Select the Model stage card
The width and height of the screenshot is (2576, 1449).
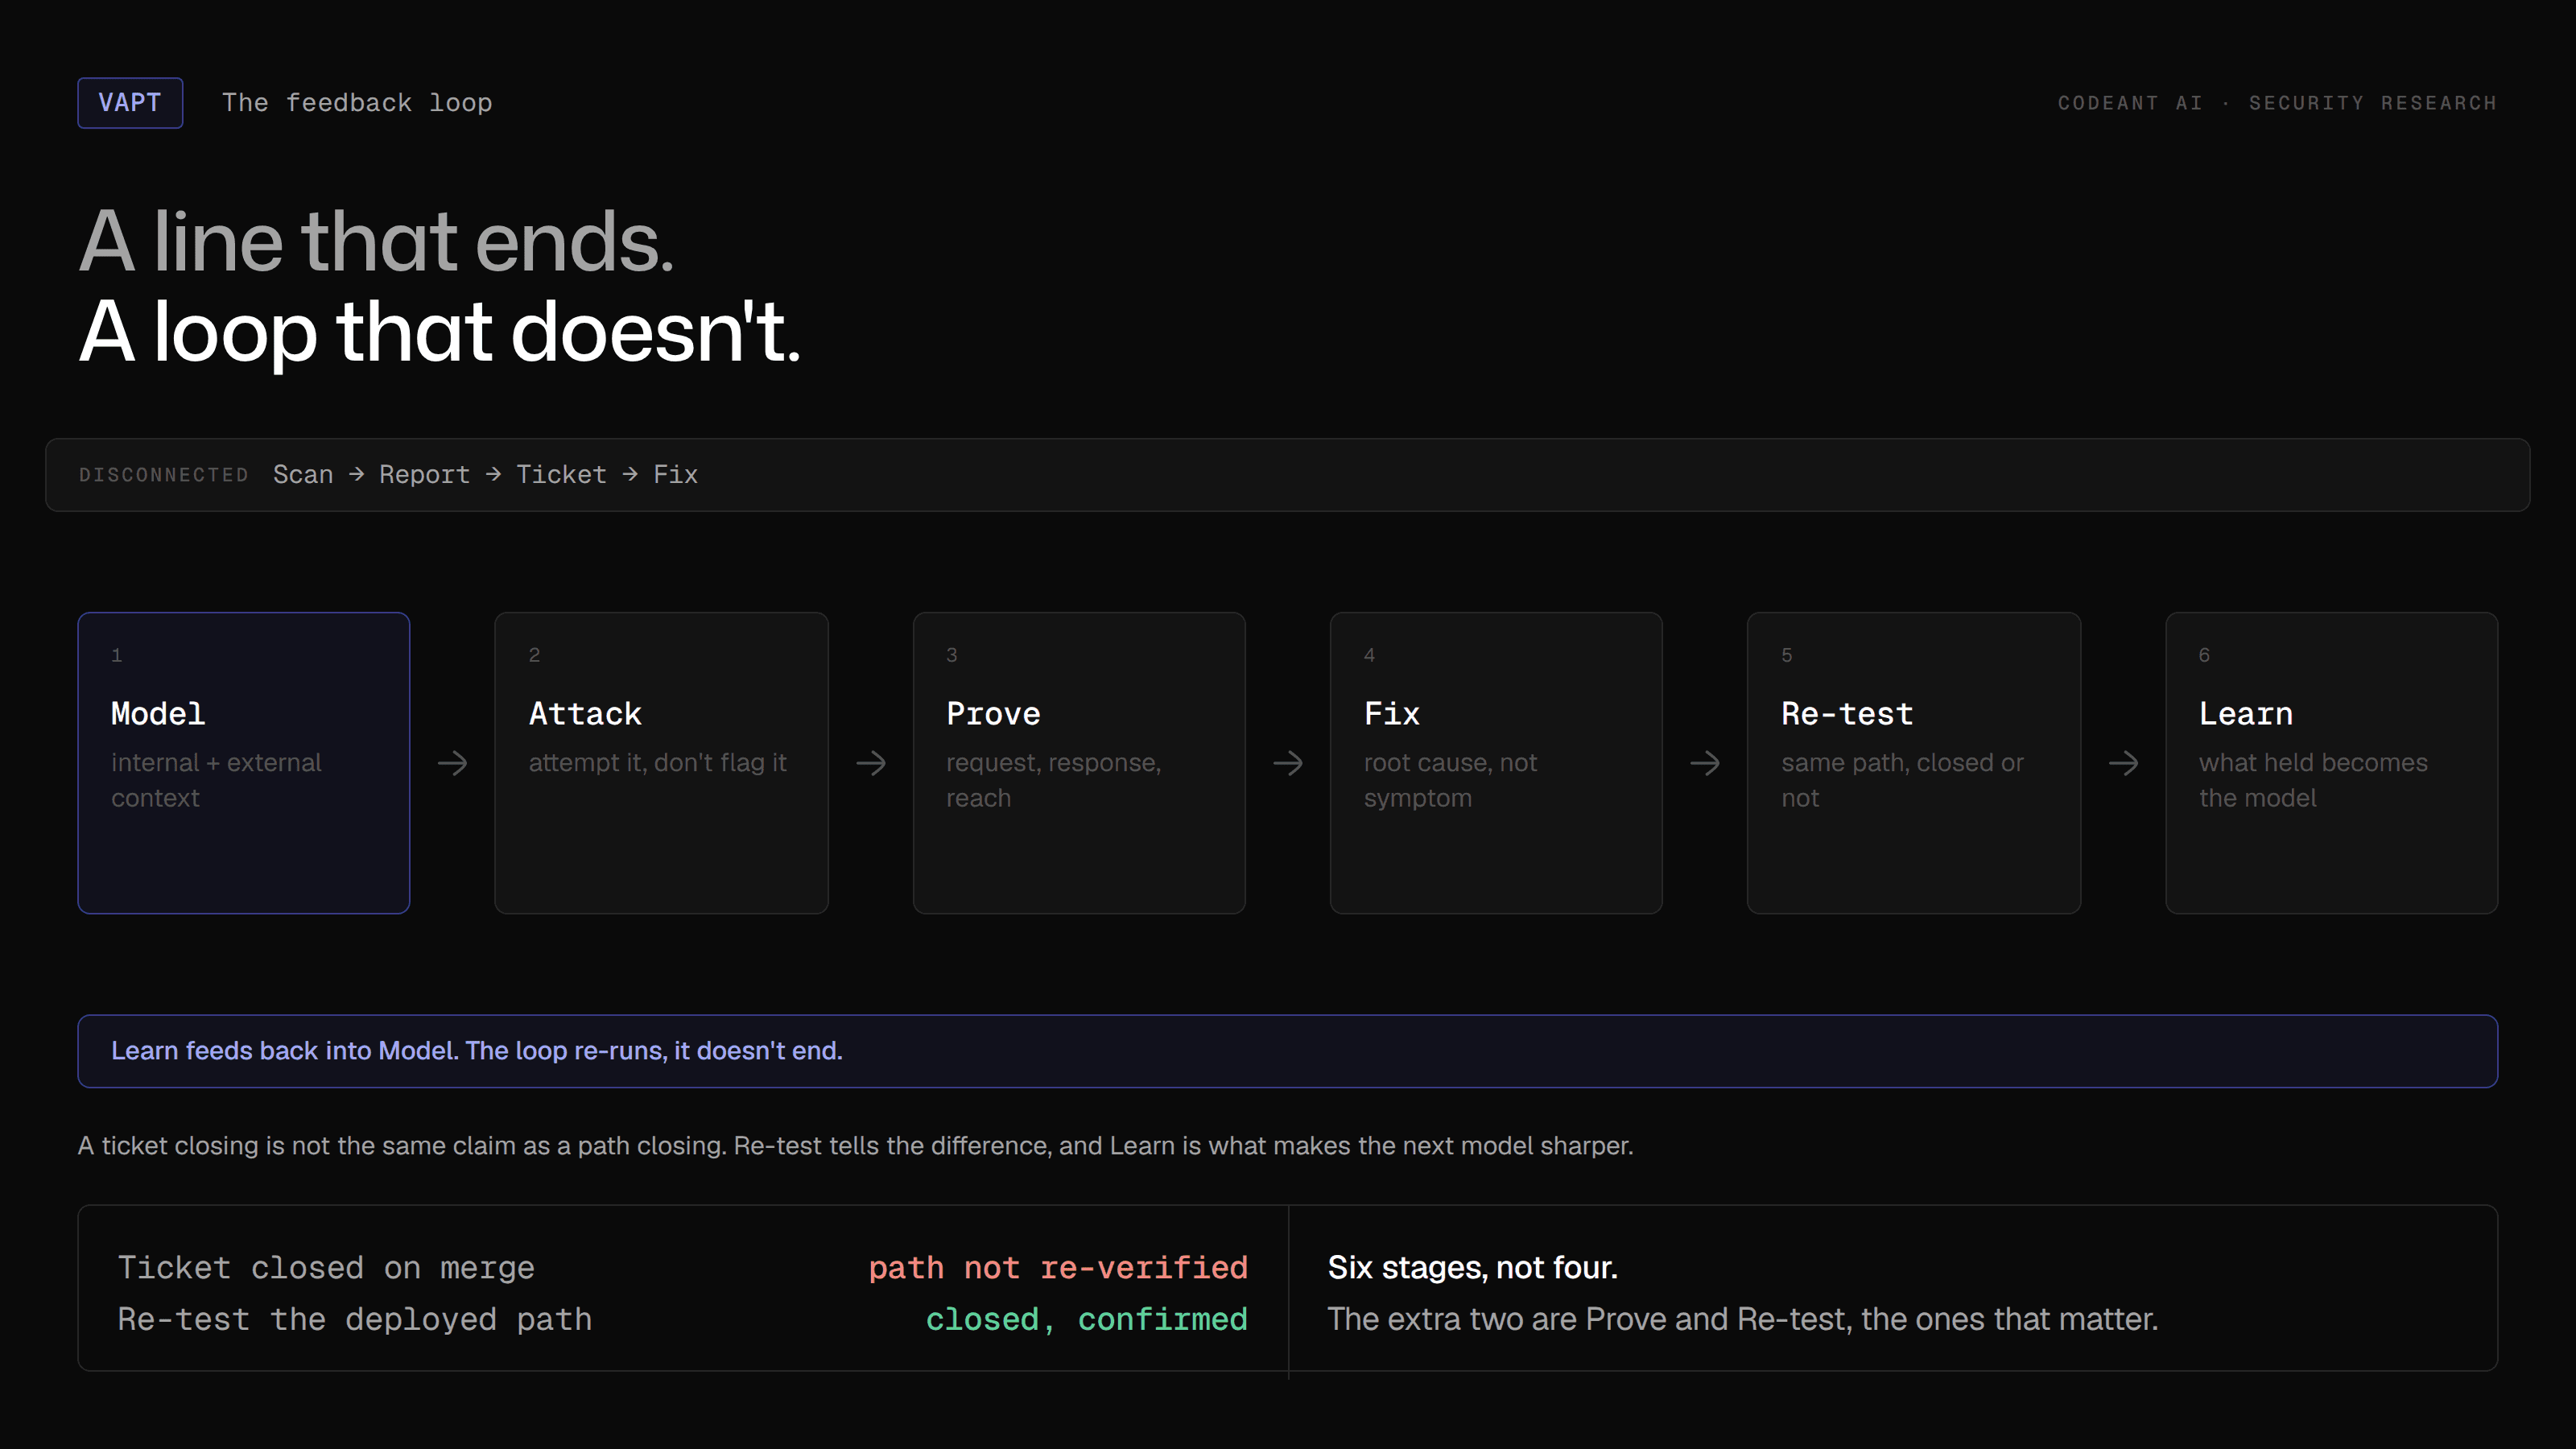(x=244, y=763)
